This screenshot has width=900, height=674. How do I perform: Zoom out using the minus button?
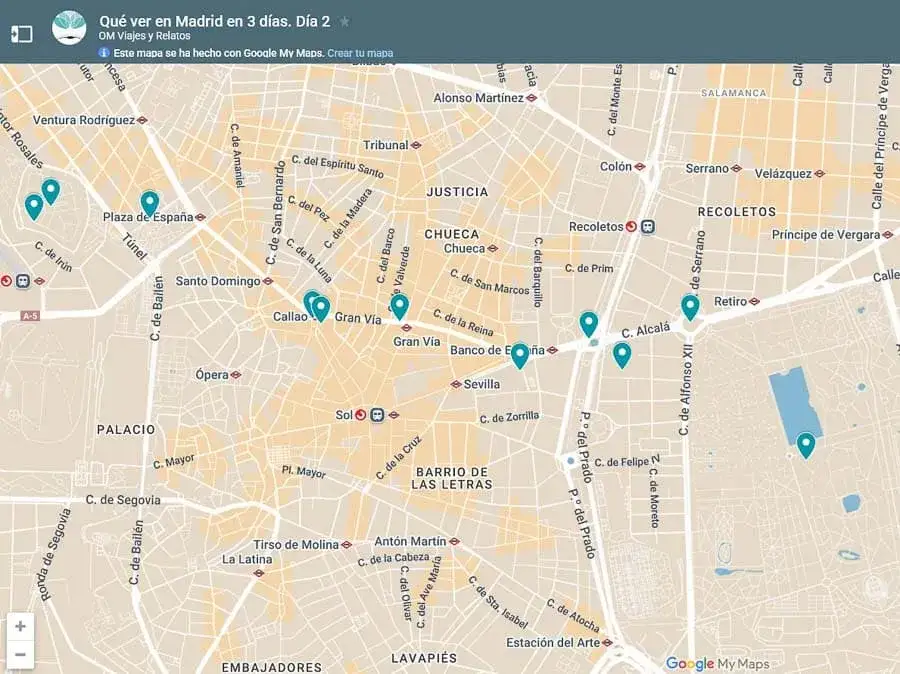pyautogui.click(x=20, y=652)
